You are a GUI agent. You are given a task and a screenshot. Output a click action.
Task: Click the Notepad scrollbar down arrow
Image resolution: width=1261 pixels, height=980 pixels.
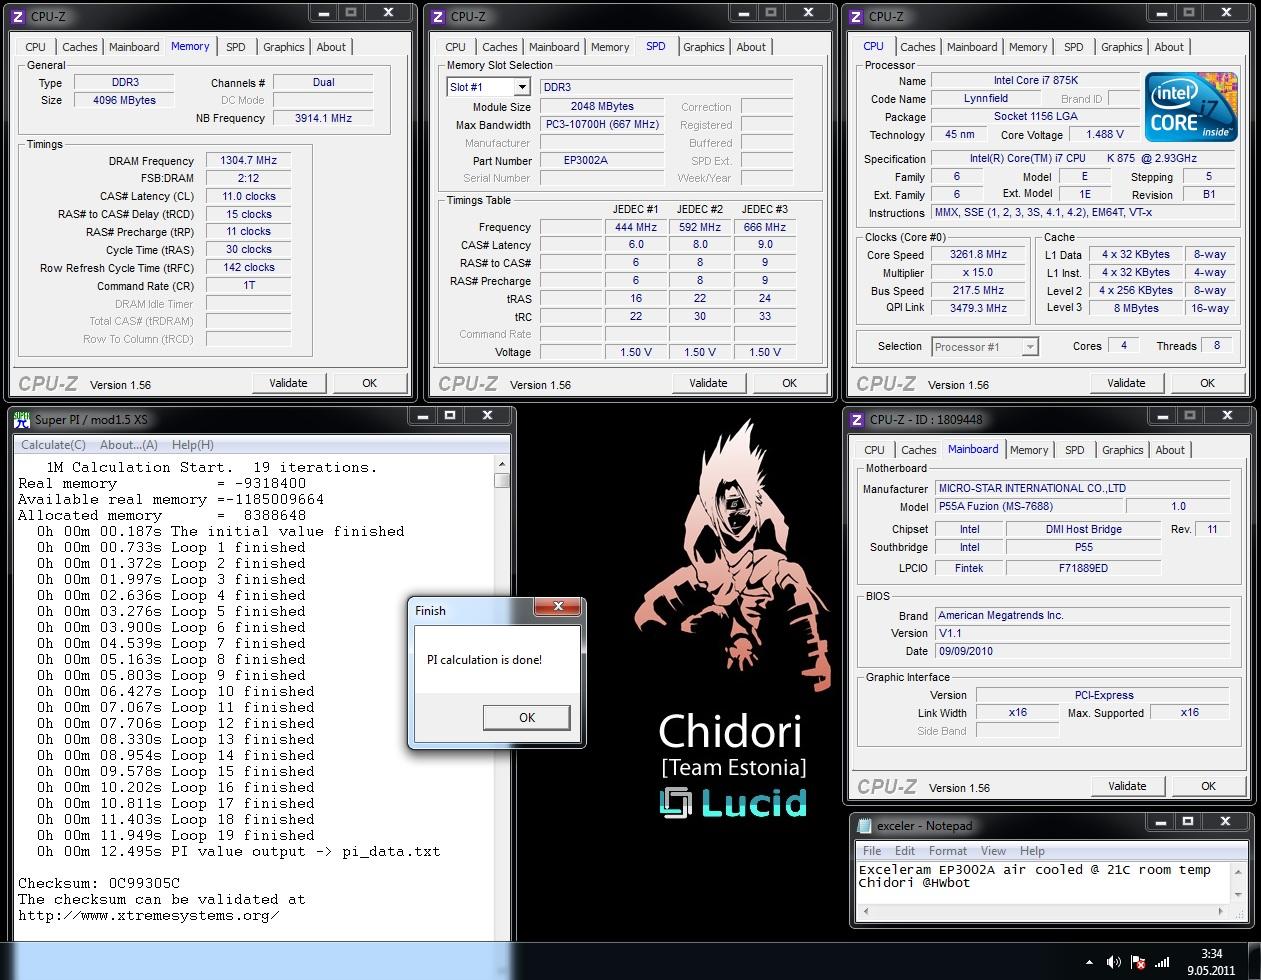pos(1239,893)
